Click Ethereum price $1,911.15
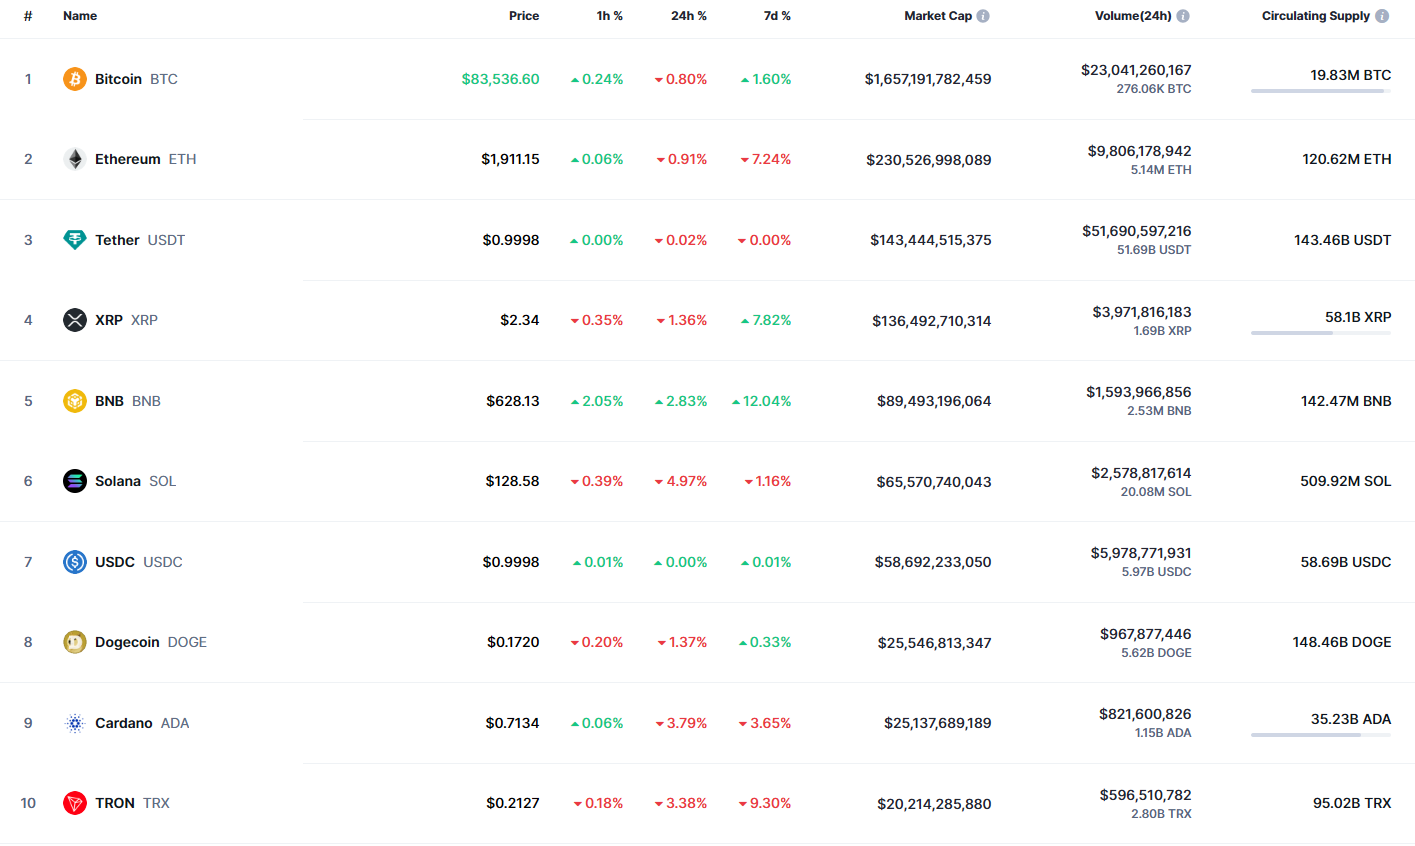Viewport: 1415px width, 846px height. pyautogui.click(x=510, y=159)
